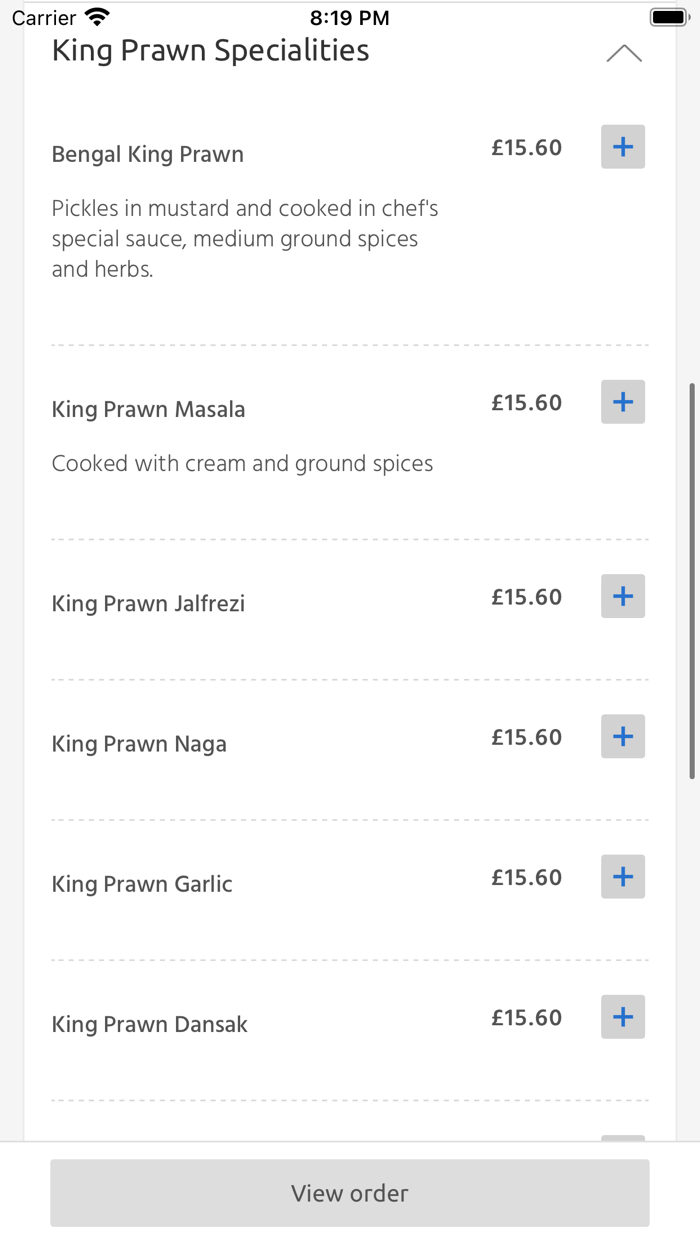Viewport: 700px width, 1244px height.
Task: Tap the battery icon in status bar
Action: 669,17
